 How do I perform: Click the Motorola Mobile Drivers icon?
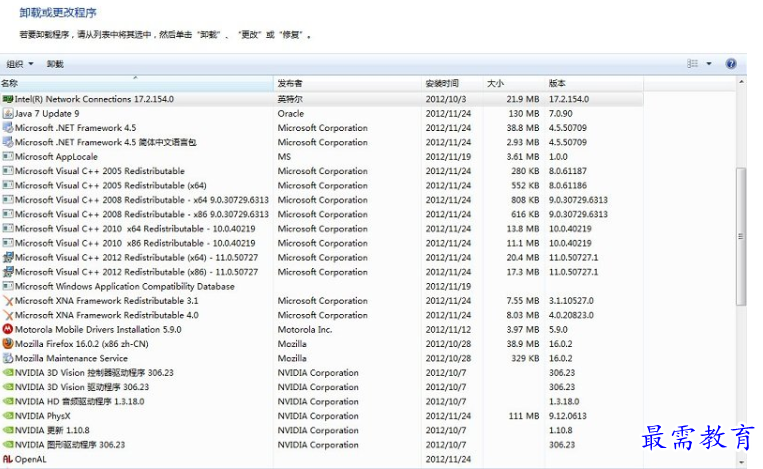point(8,329)
